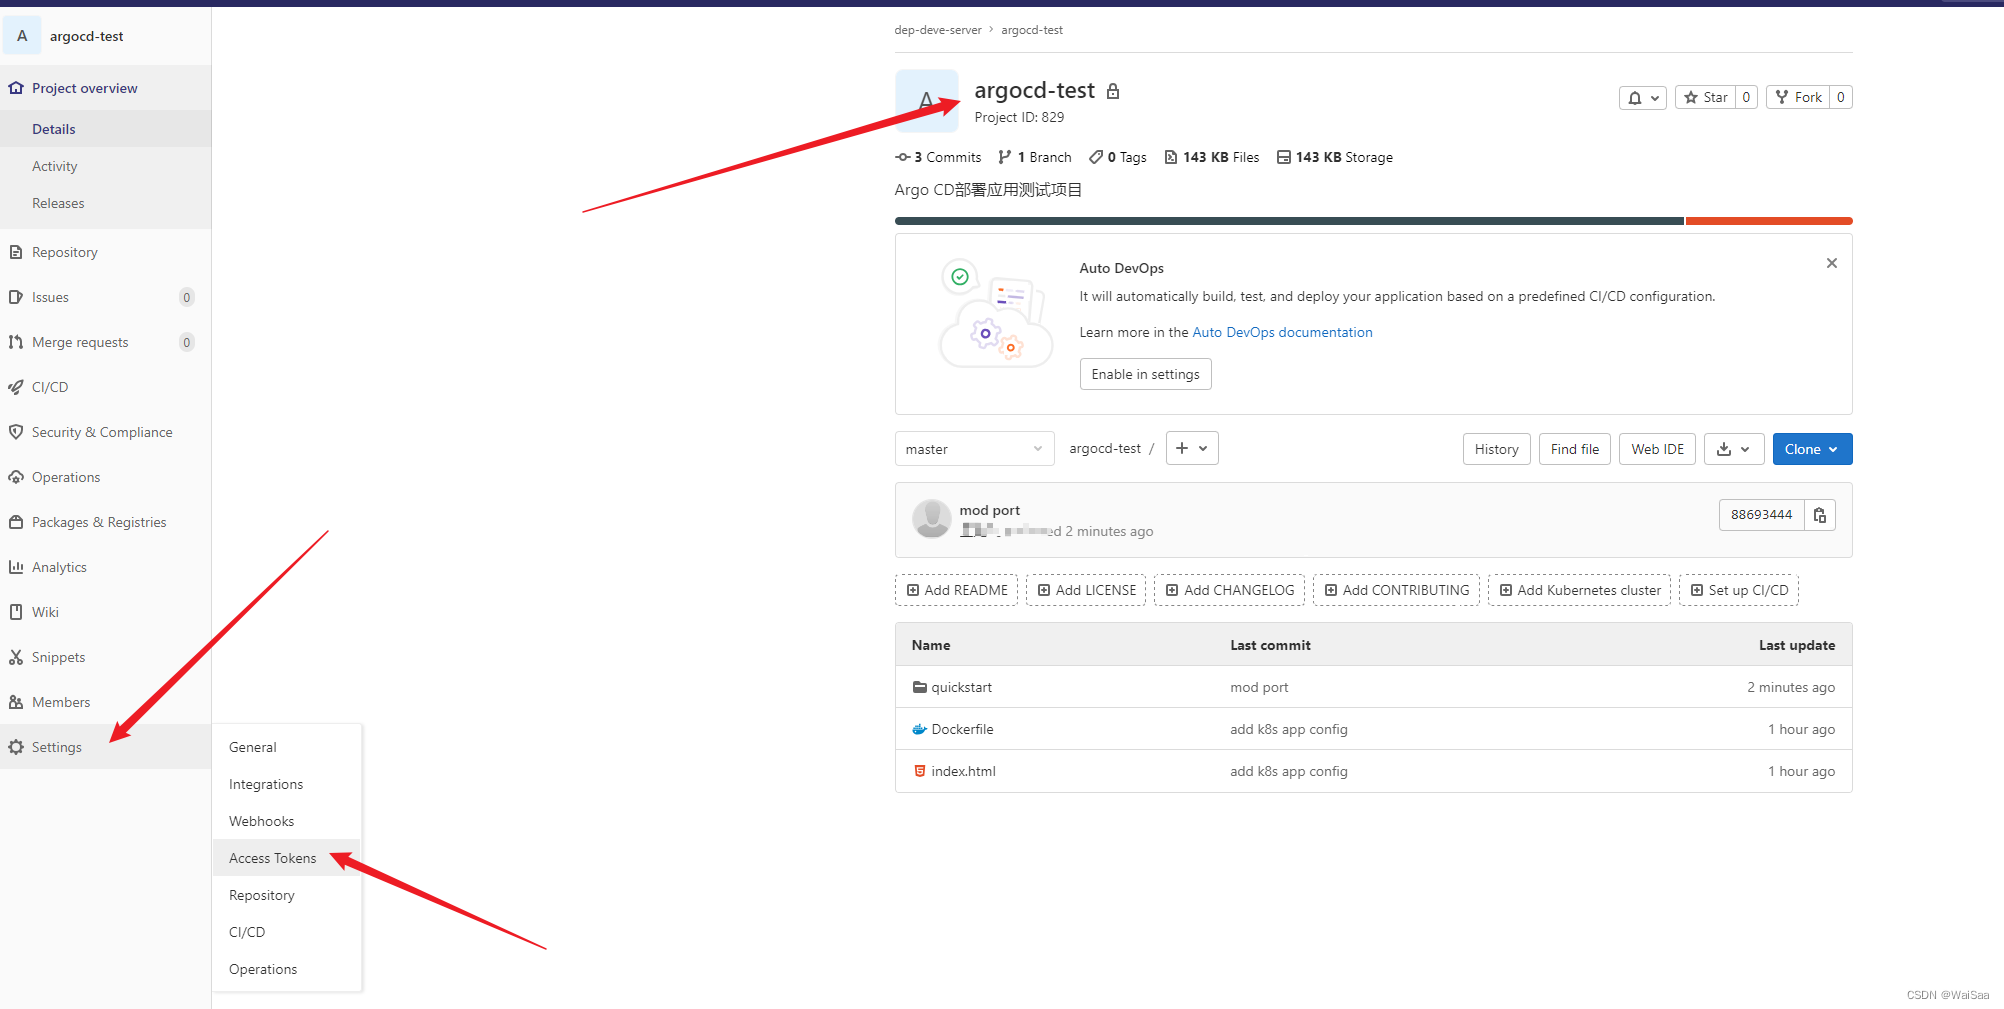Click the CI/CD rocket sidebar icon
Viewport: 2004px width, 1009px height.
tap(16, 387)
